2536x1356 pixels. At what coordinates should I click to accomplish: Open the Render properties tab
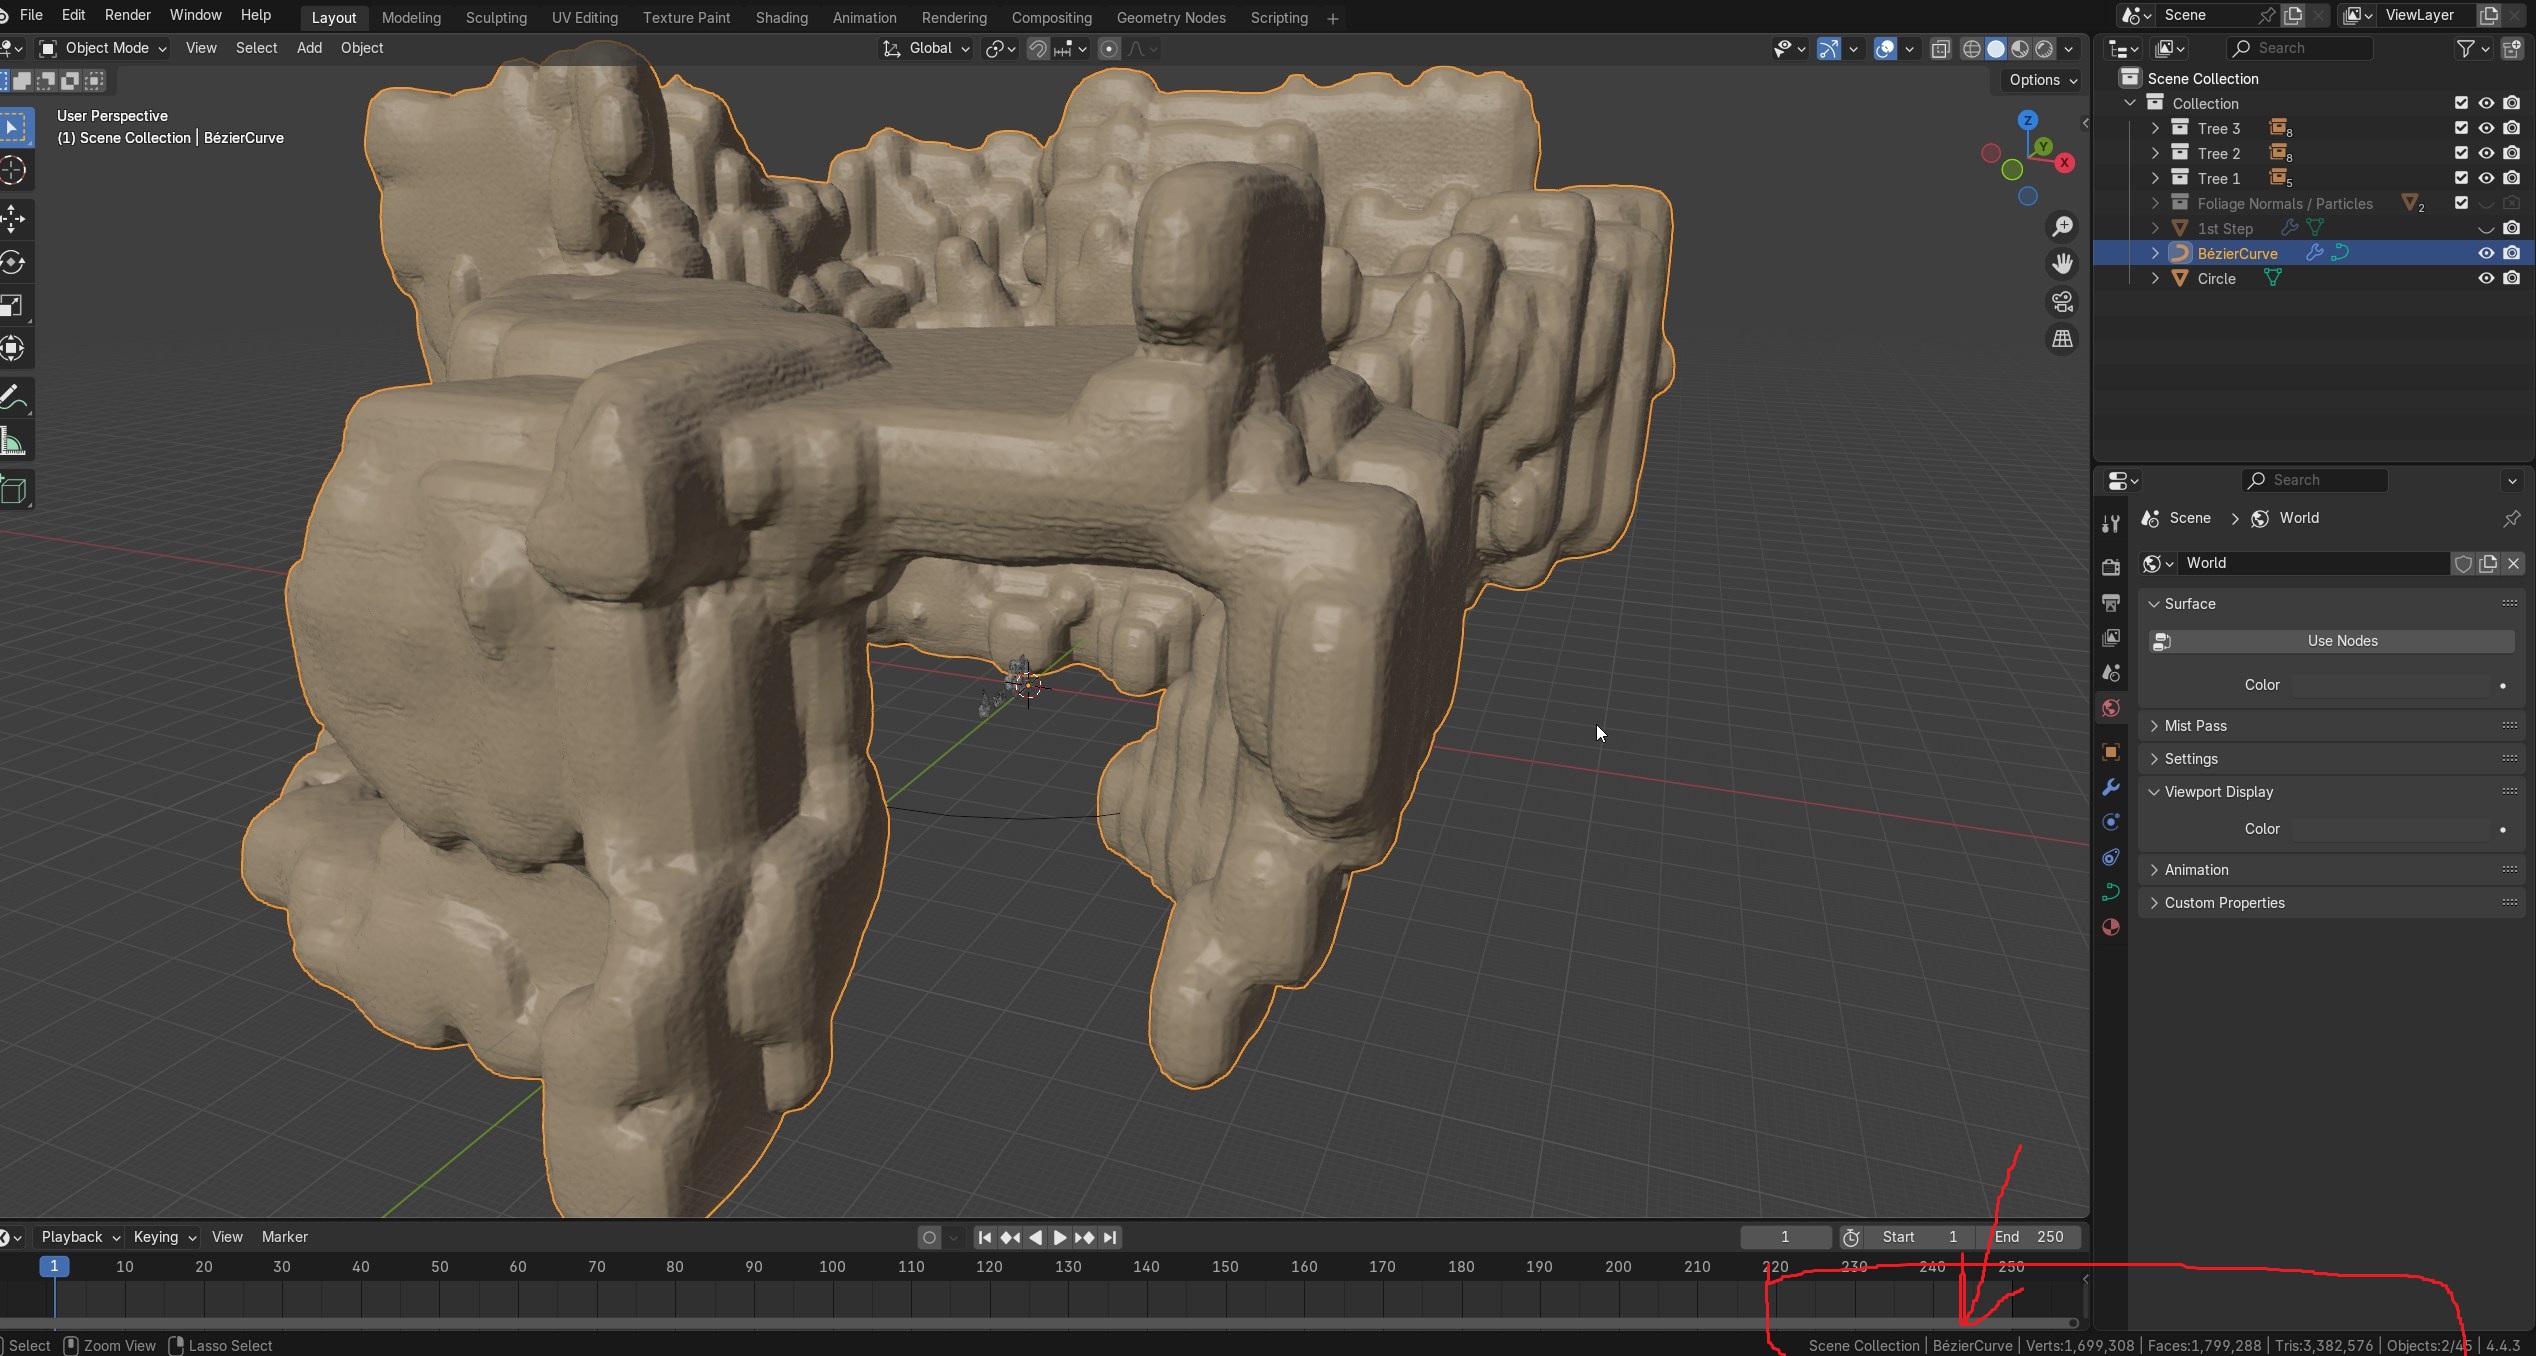tap(2111, 567)
